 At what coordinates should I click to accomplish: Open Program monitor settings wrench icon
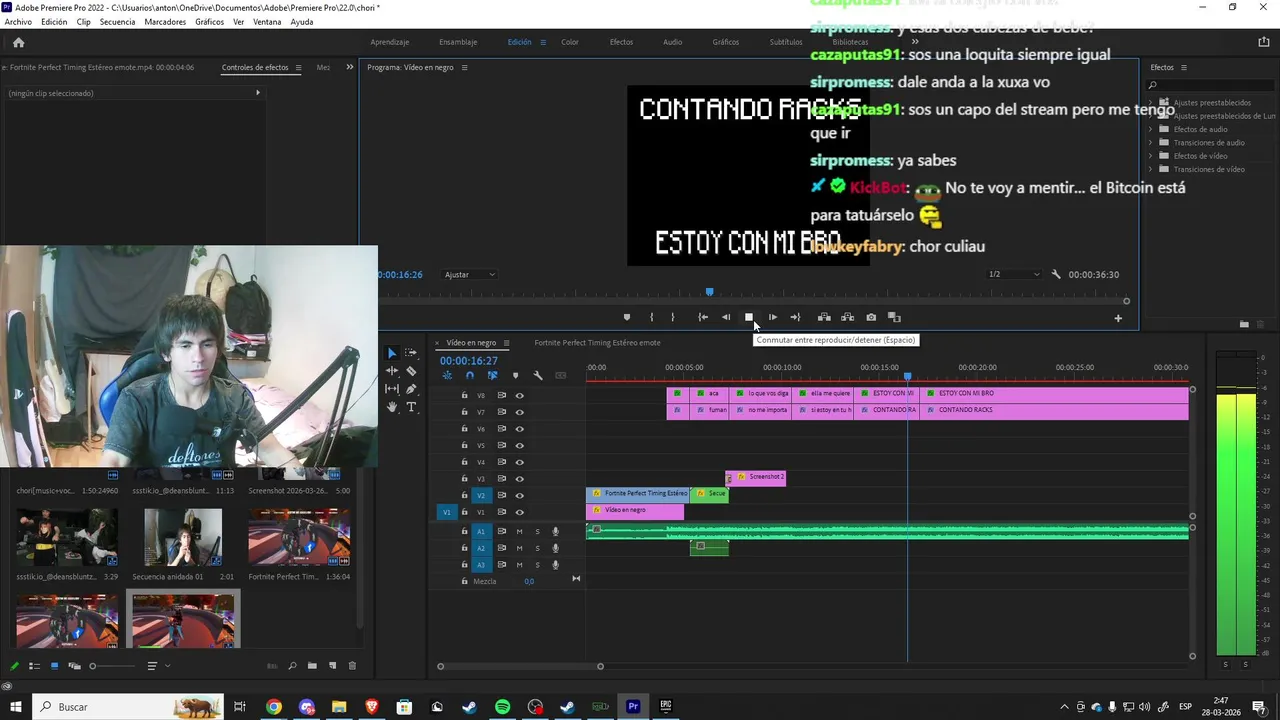pyautogui.click(x=1055, y=274)
